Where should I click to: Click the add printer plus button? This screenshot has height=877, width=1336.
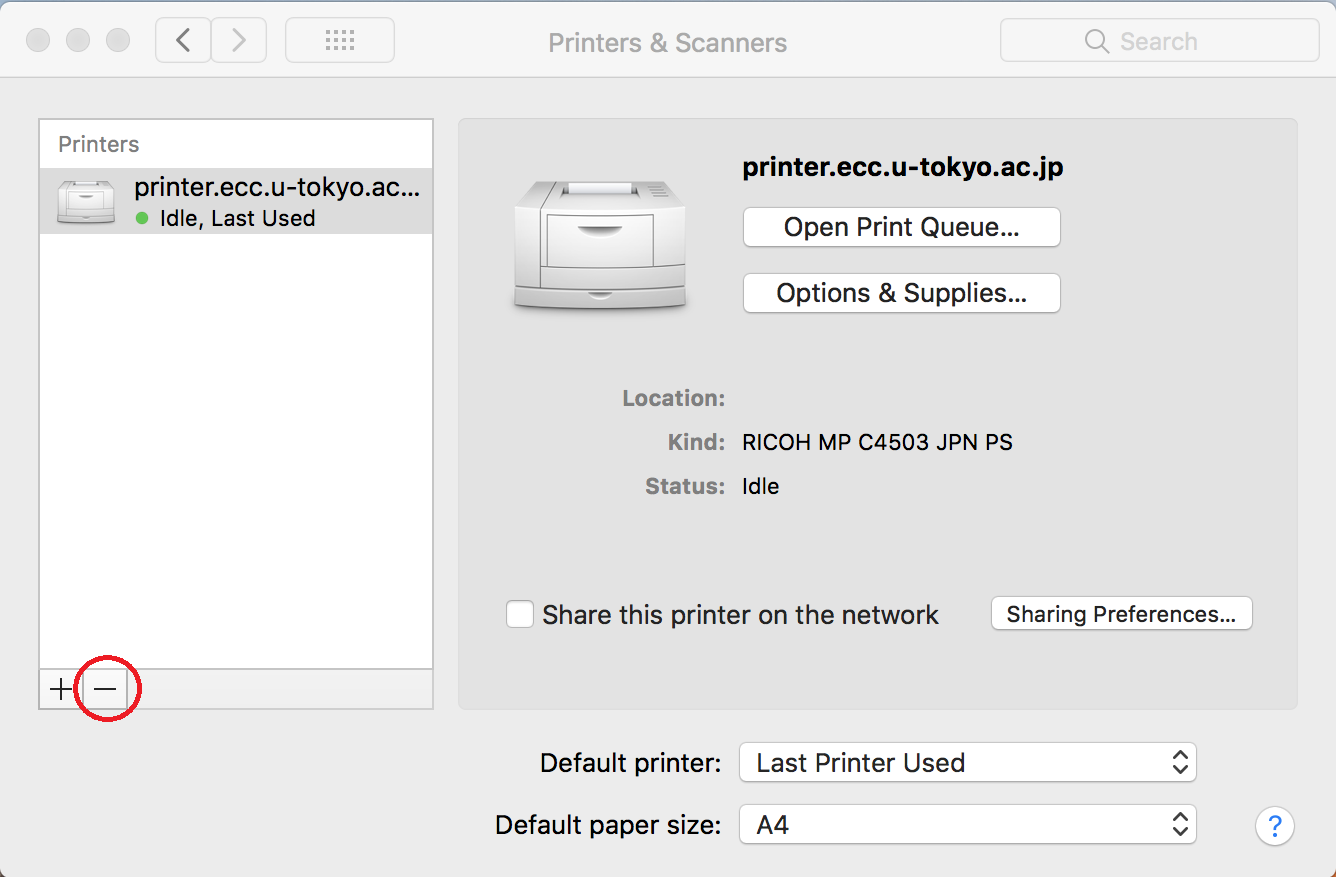(61, 689)
